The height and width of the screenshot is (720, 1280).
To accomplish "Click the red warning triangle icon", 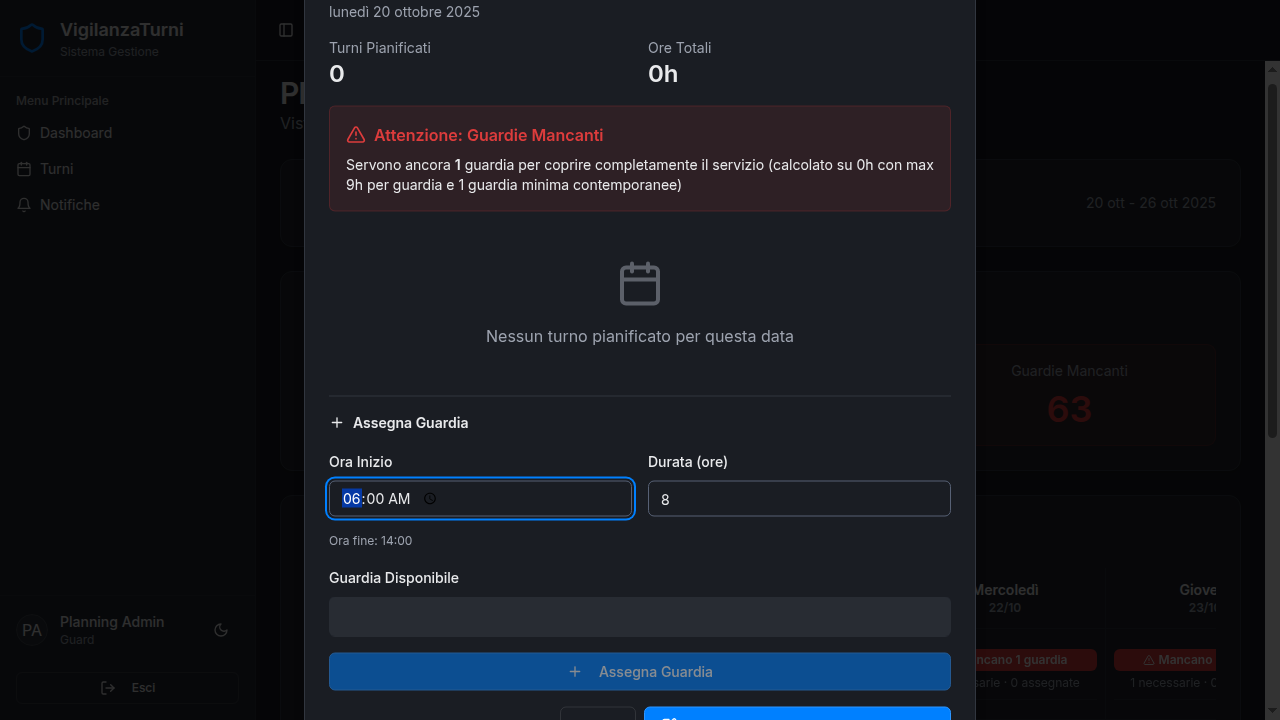I will [x=356, y=135].
